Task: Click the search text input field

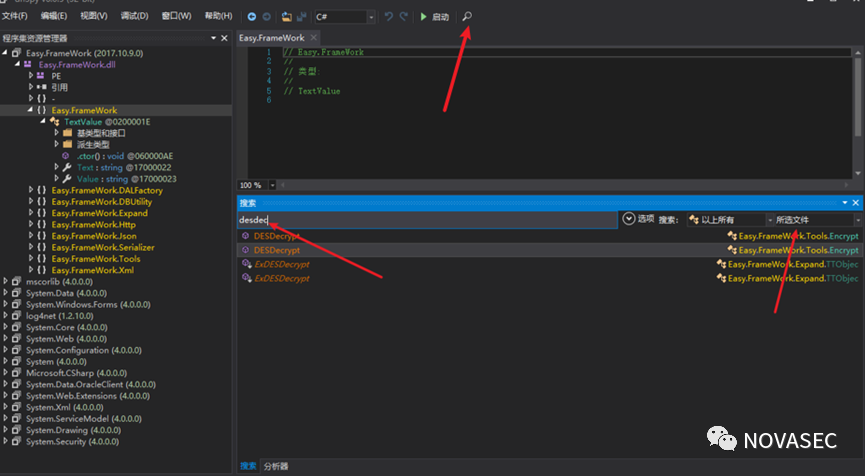Action: tap(427, 220)
